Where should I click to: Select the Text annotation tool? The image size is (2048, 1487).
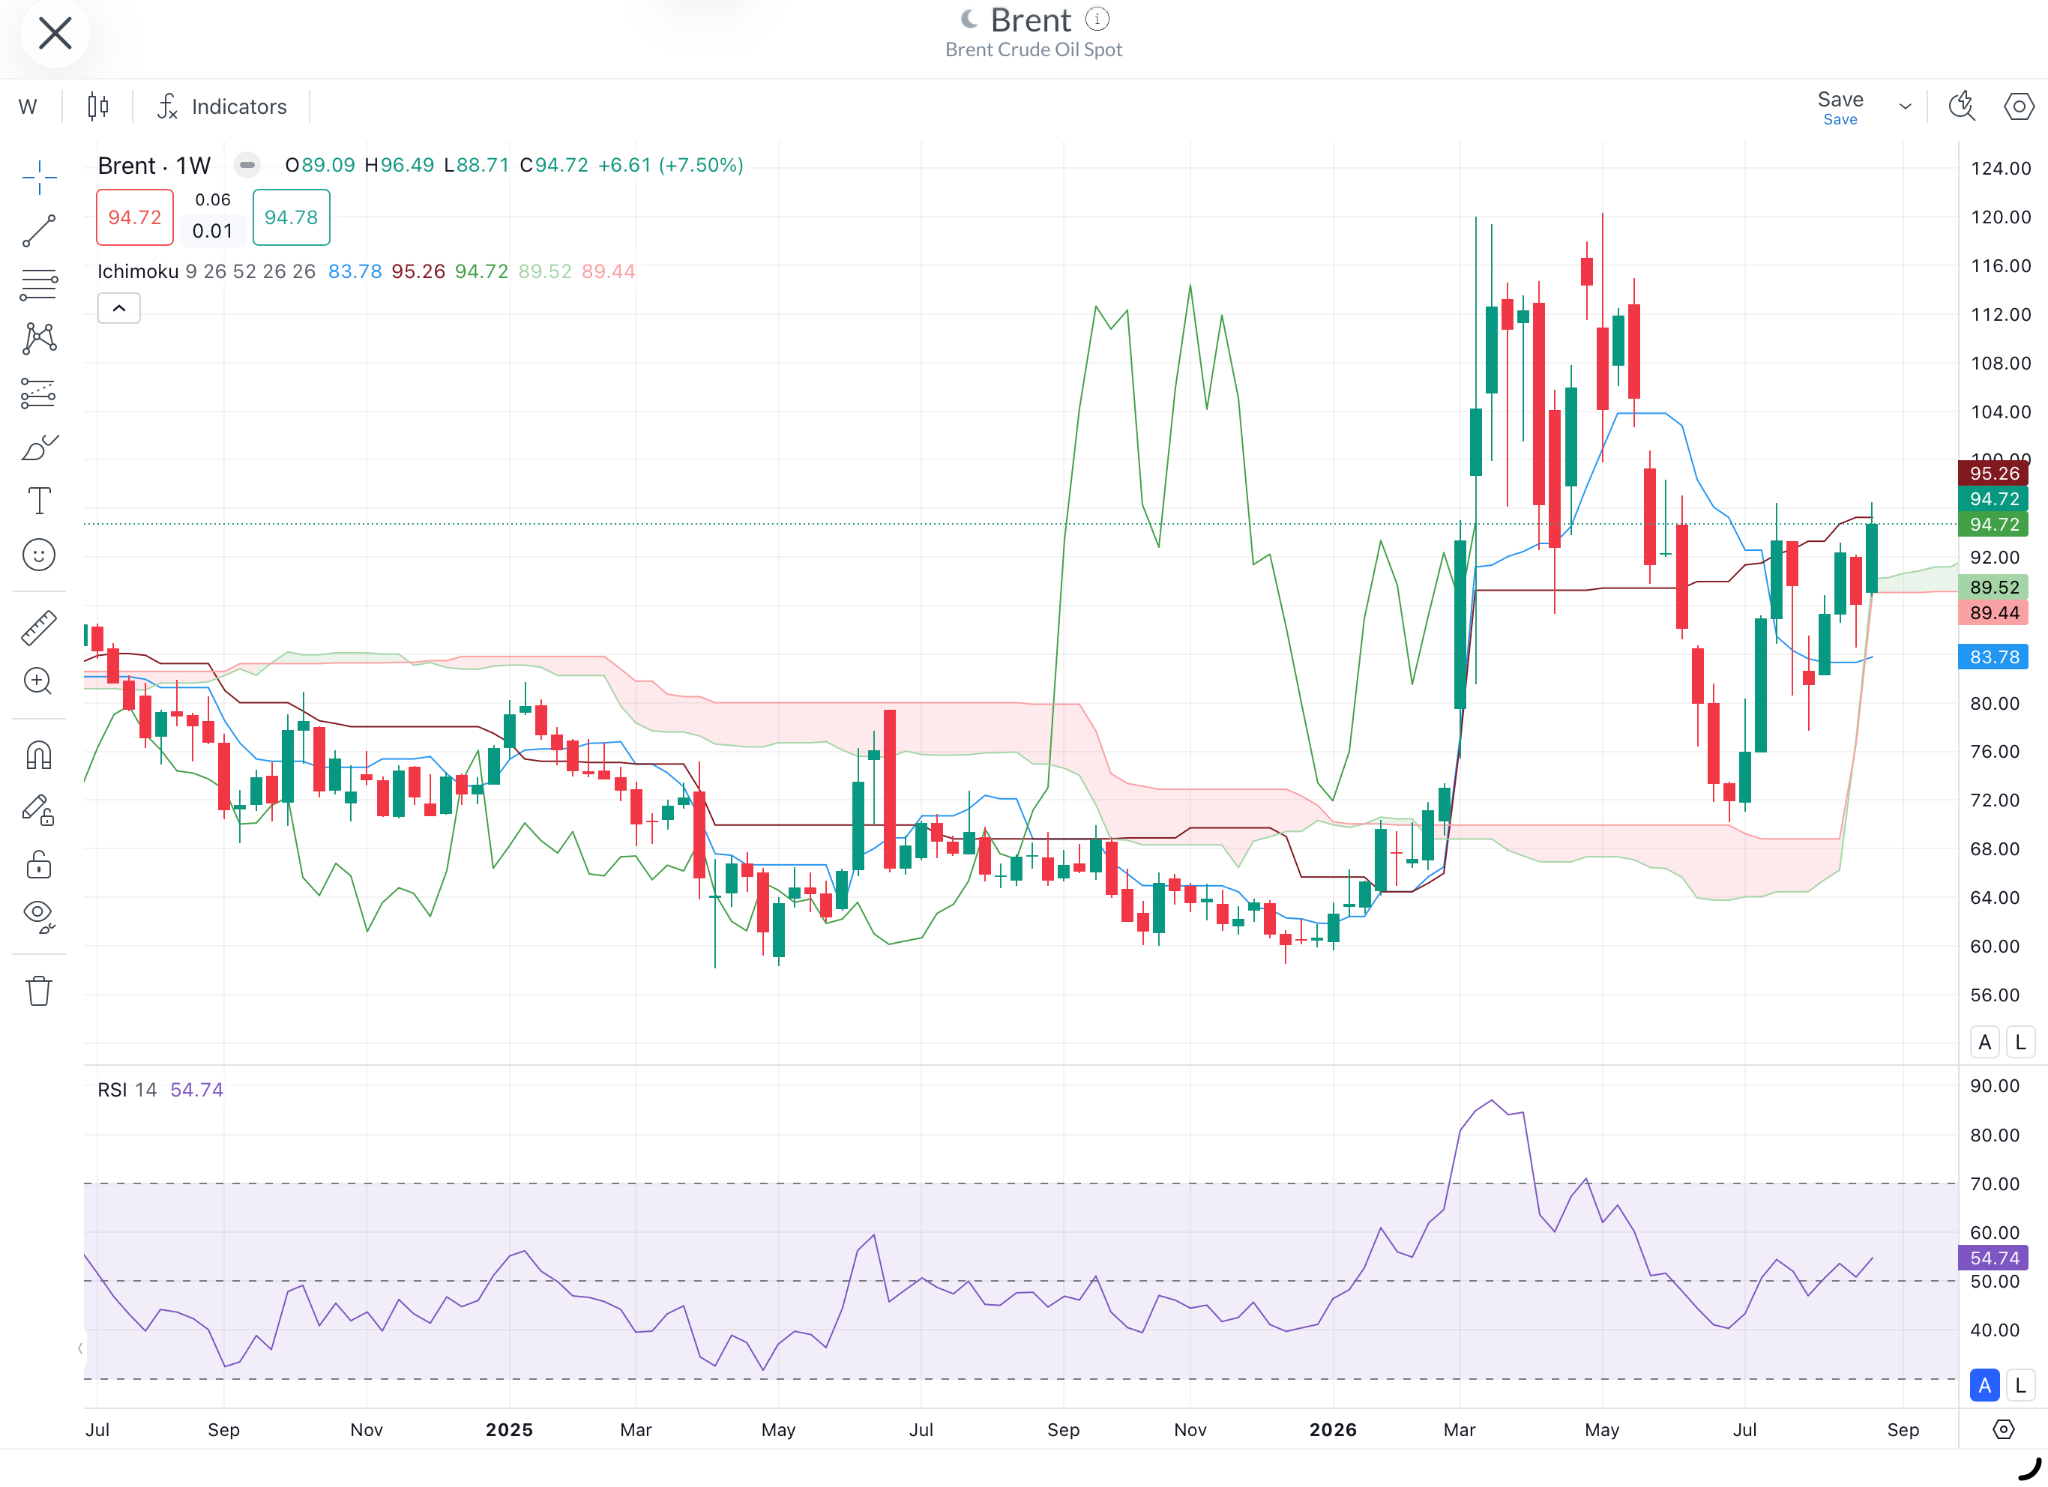(x=39, y=501)
